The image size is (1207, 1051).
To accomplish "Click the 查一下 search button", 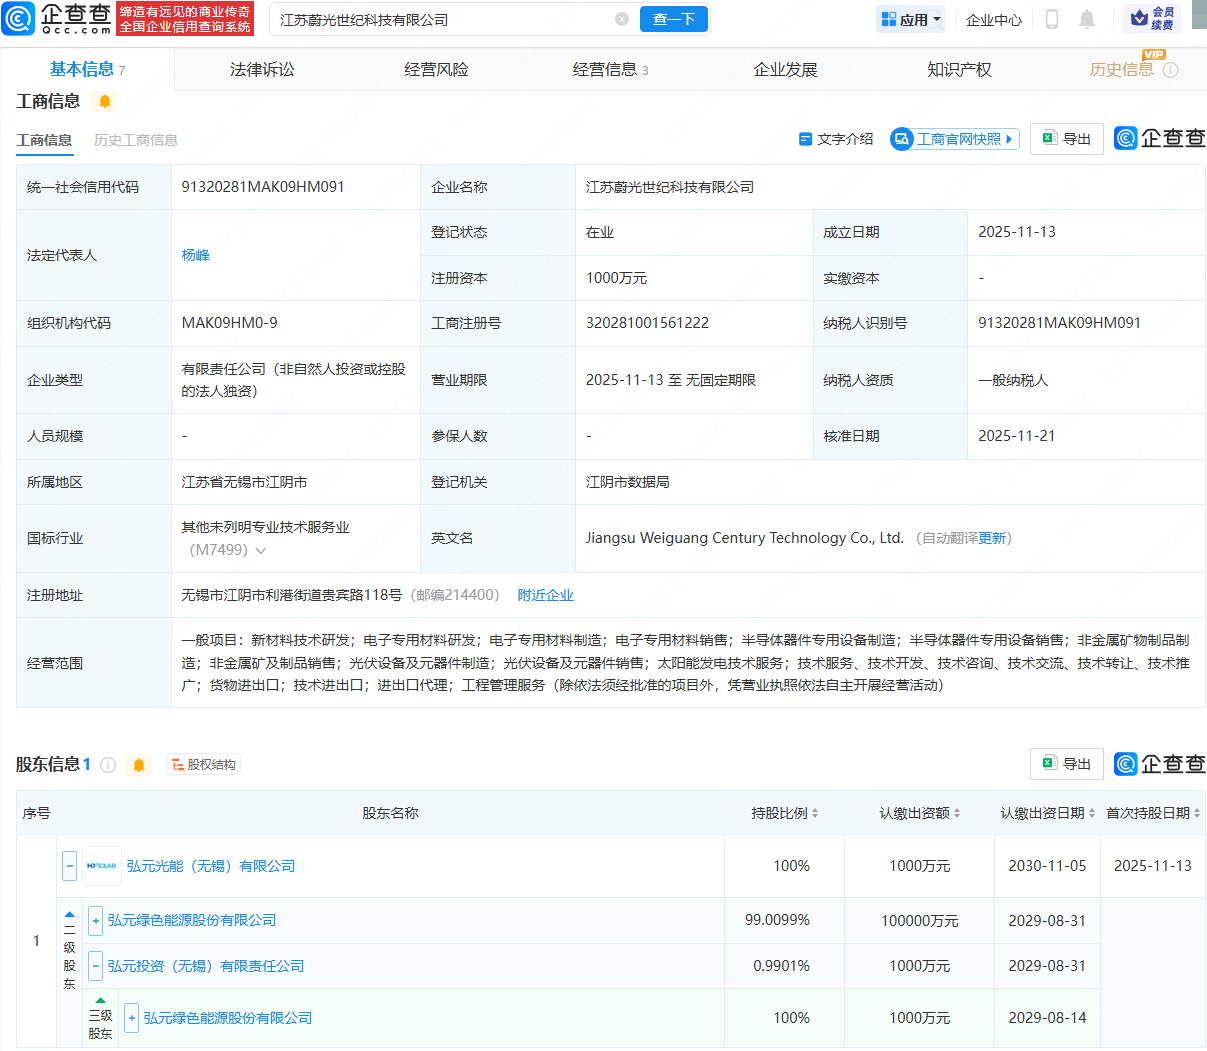I will coord(673,19).
